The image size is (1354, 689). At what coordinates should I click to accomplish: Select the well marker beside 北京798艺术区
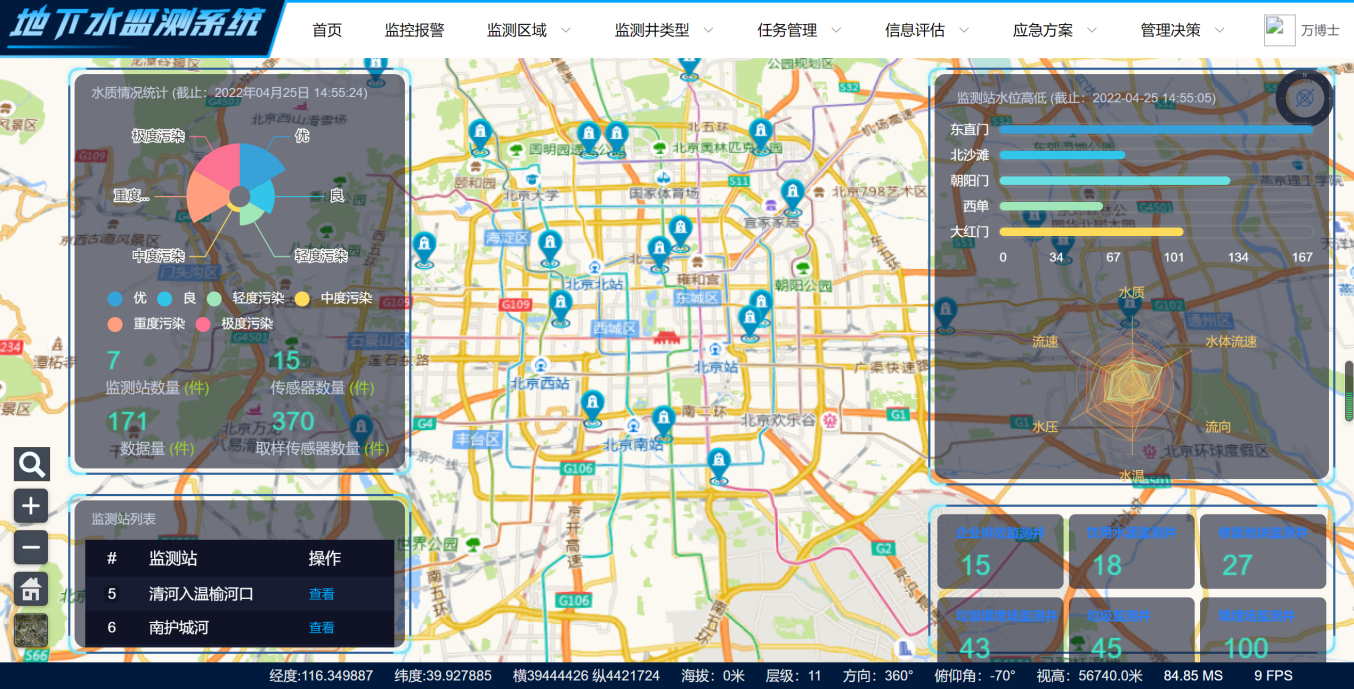[x=793, y=197]
